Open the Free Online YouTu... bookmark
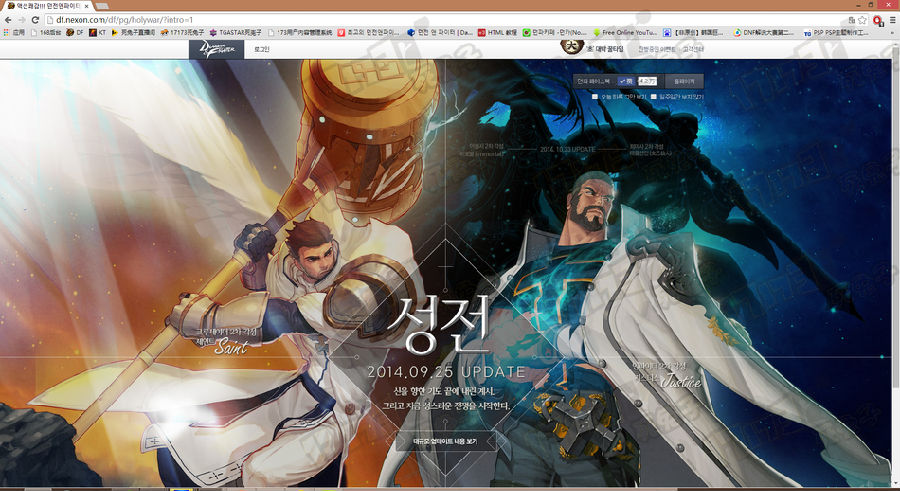The image size is (900, 491). 625,33
